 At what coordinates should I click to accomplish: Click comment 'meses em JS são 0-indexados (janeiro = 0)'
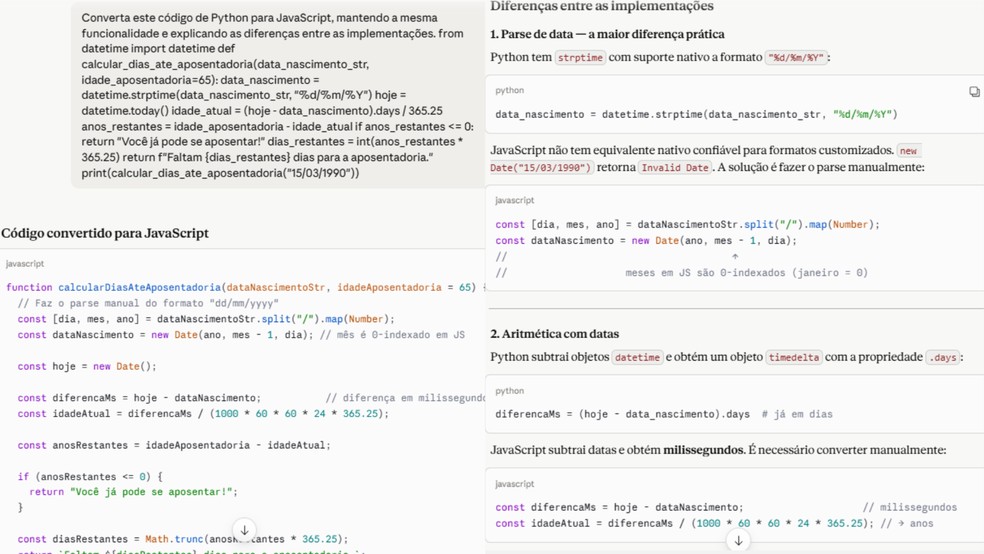(x=746, y=273)
